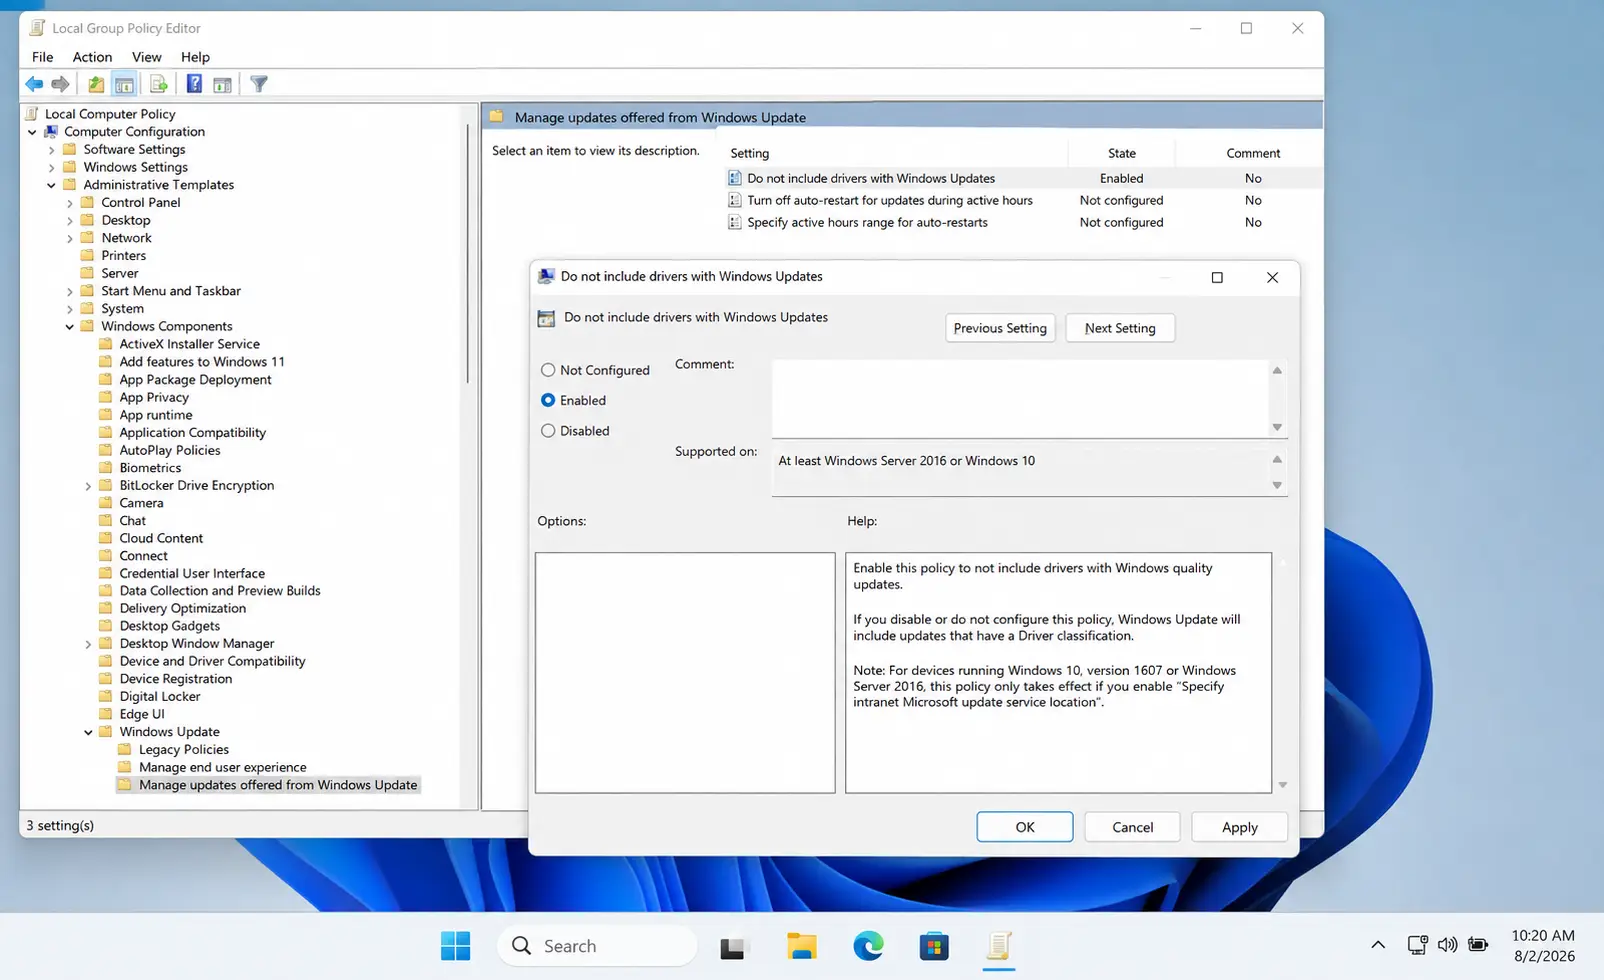Click the policy icon in dialog title bar
The width and height of the screenshot is (1604, 980).
pos(546,277)
